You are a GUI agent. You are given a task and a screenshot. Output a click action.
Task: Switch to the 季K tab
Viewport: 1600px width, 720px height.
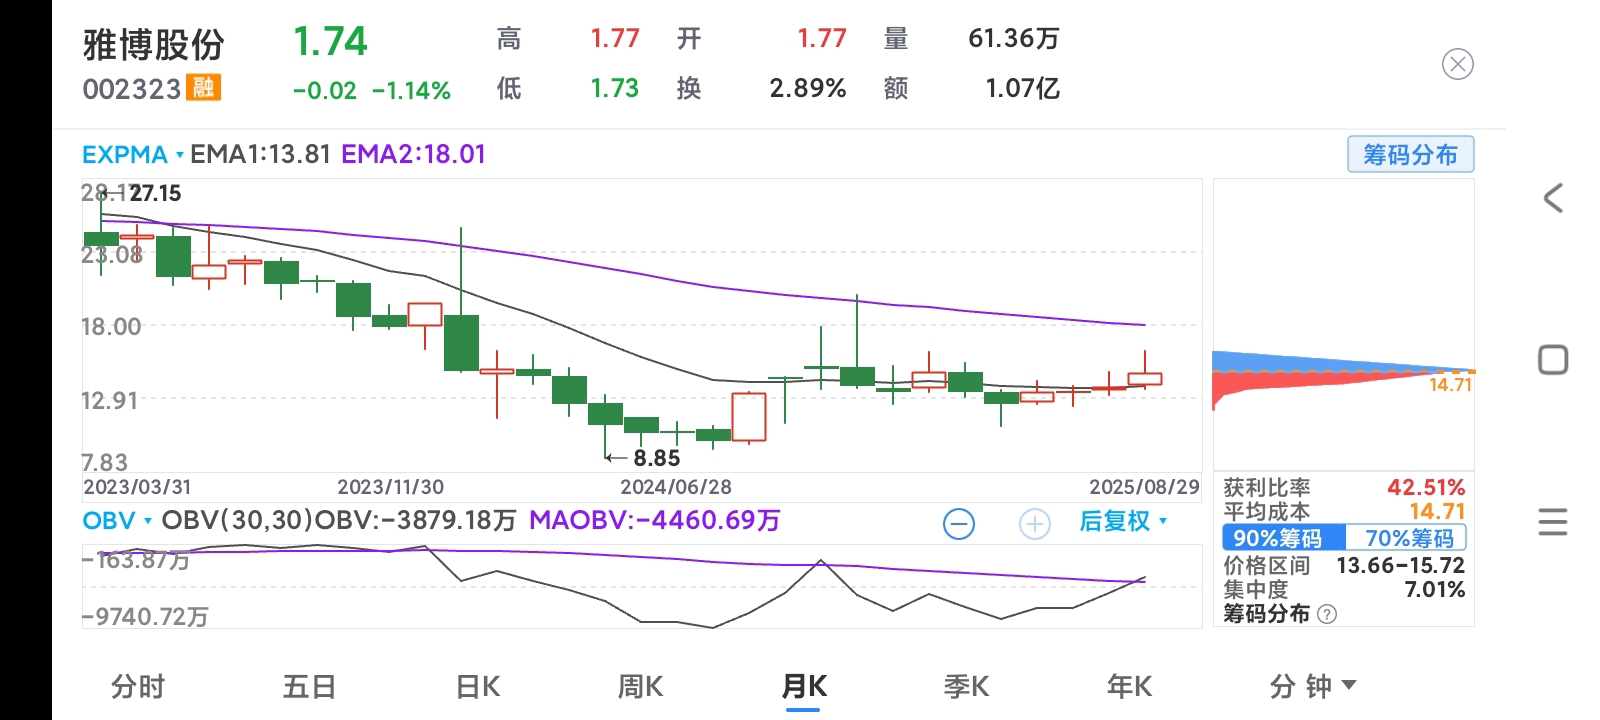point(966,686)
